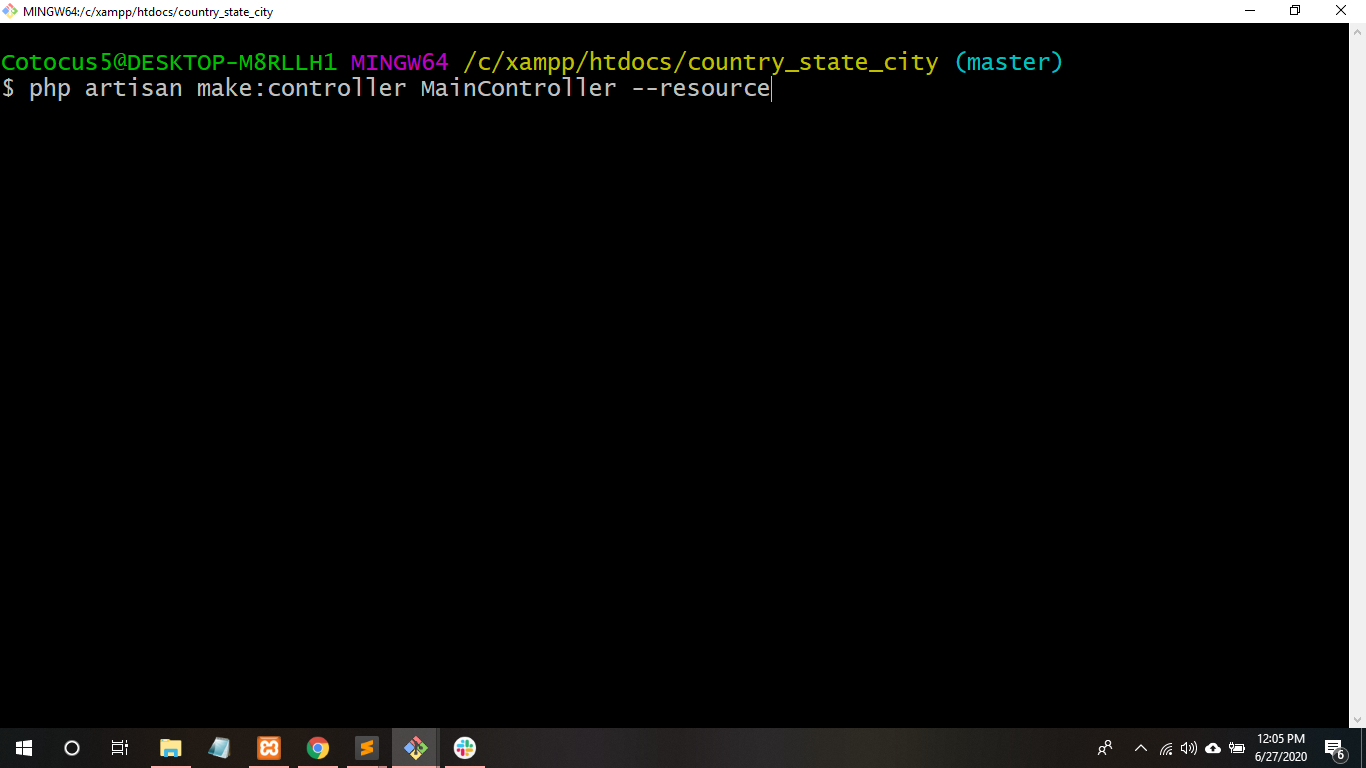Screen dimensions: 1366x768
Task: Open the volume control in tray
Action: (x=1189, y=748)
